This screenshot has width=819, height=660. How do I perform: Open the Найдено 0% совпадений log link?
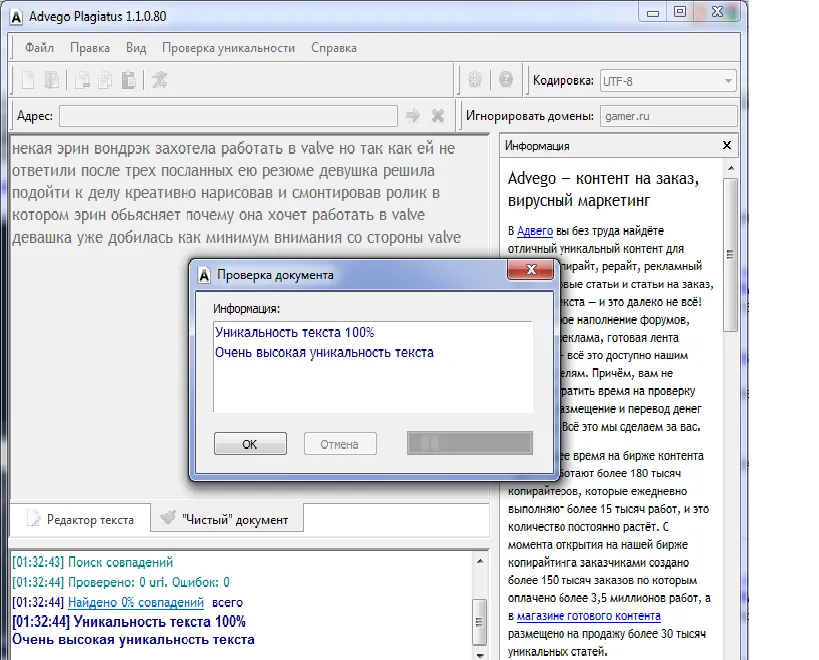point(135,602)
